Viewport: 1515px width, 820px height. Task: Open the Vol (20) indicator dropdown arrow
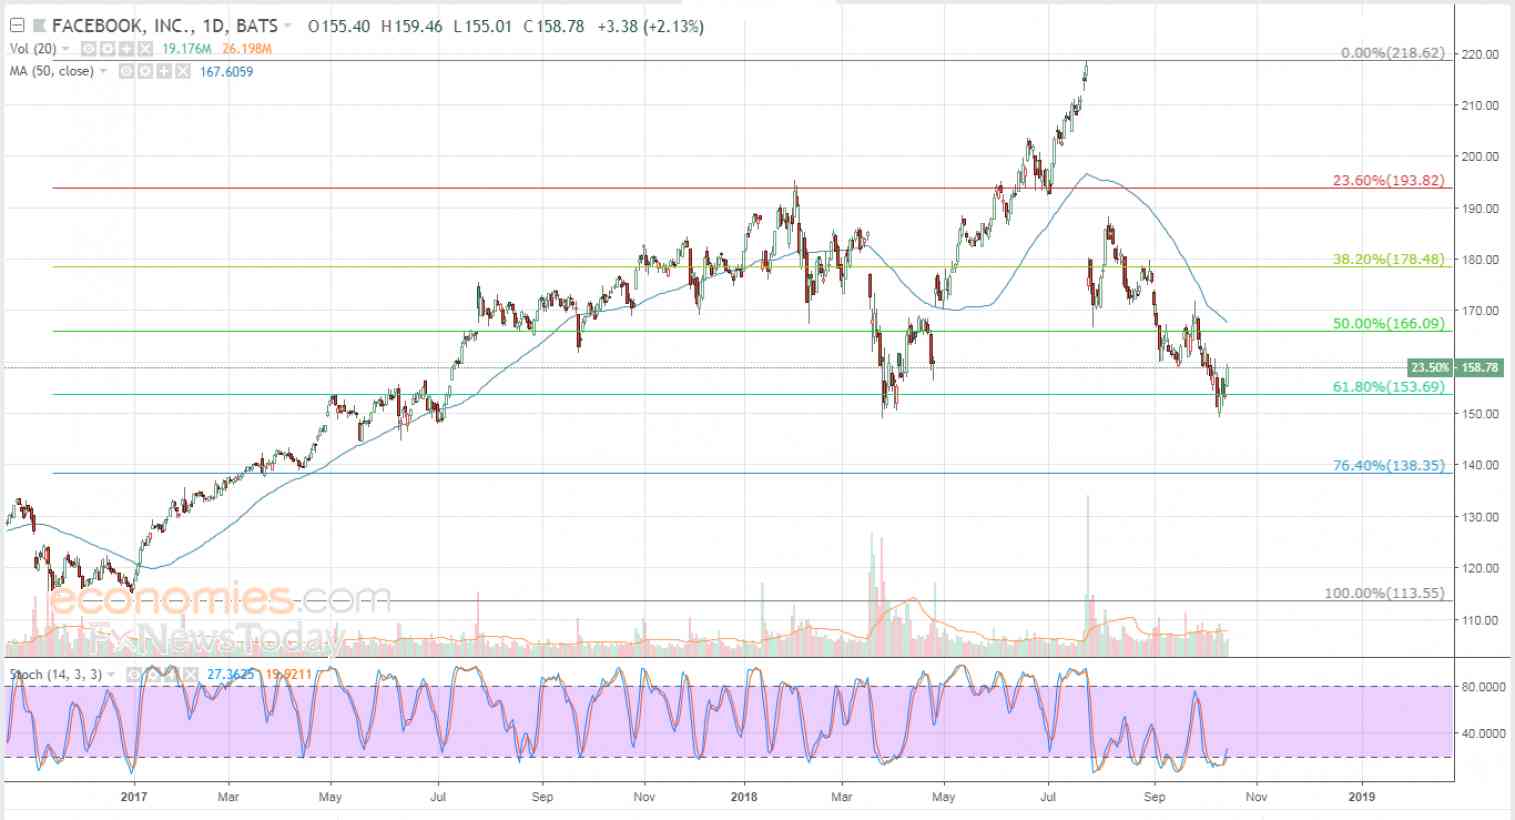pos(66,49)
